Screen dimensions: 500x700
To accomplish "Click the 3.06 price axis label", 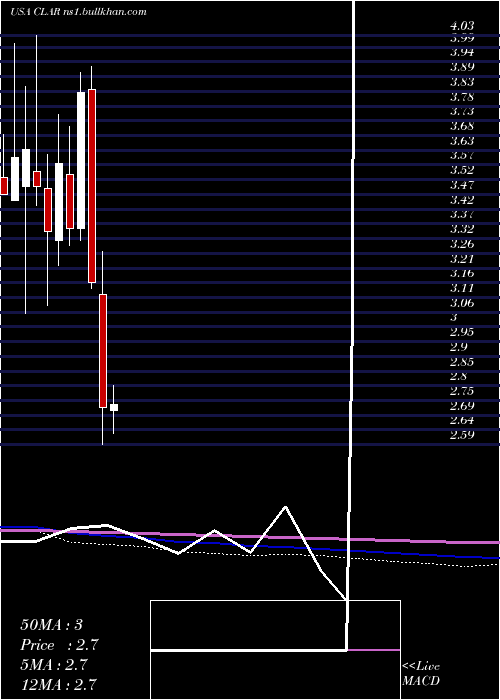I will coord(462,303).
